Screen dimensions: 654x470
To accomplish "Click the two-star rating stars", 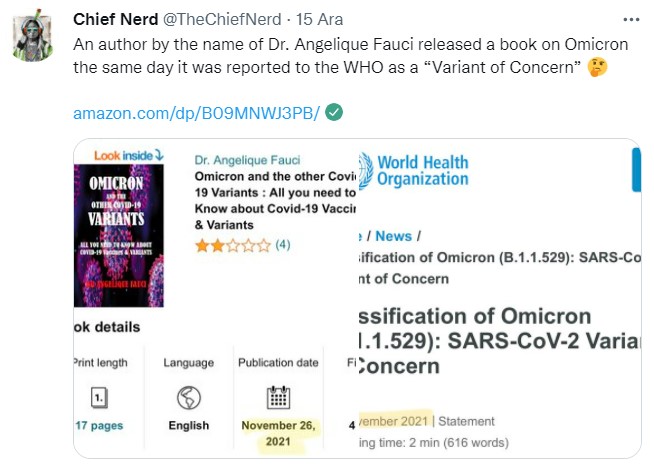I will [x=232, y=244].
